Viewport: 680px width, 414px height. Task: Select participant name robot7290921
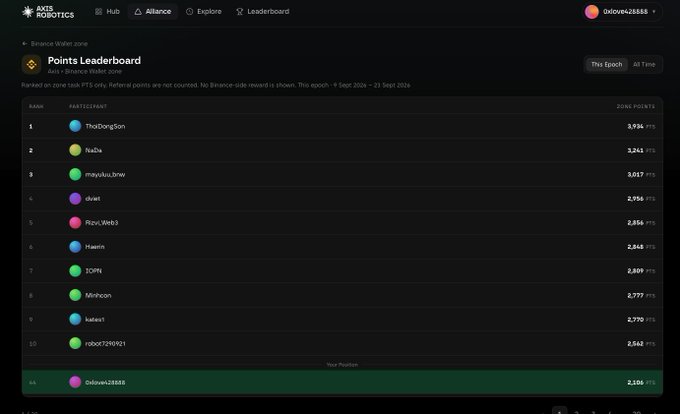tap(105, 343)
